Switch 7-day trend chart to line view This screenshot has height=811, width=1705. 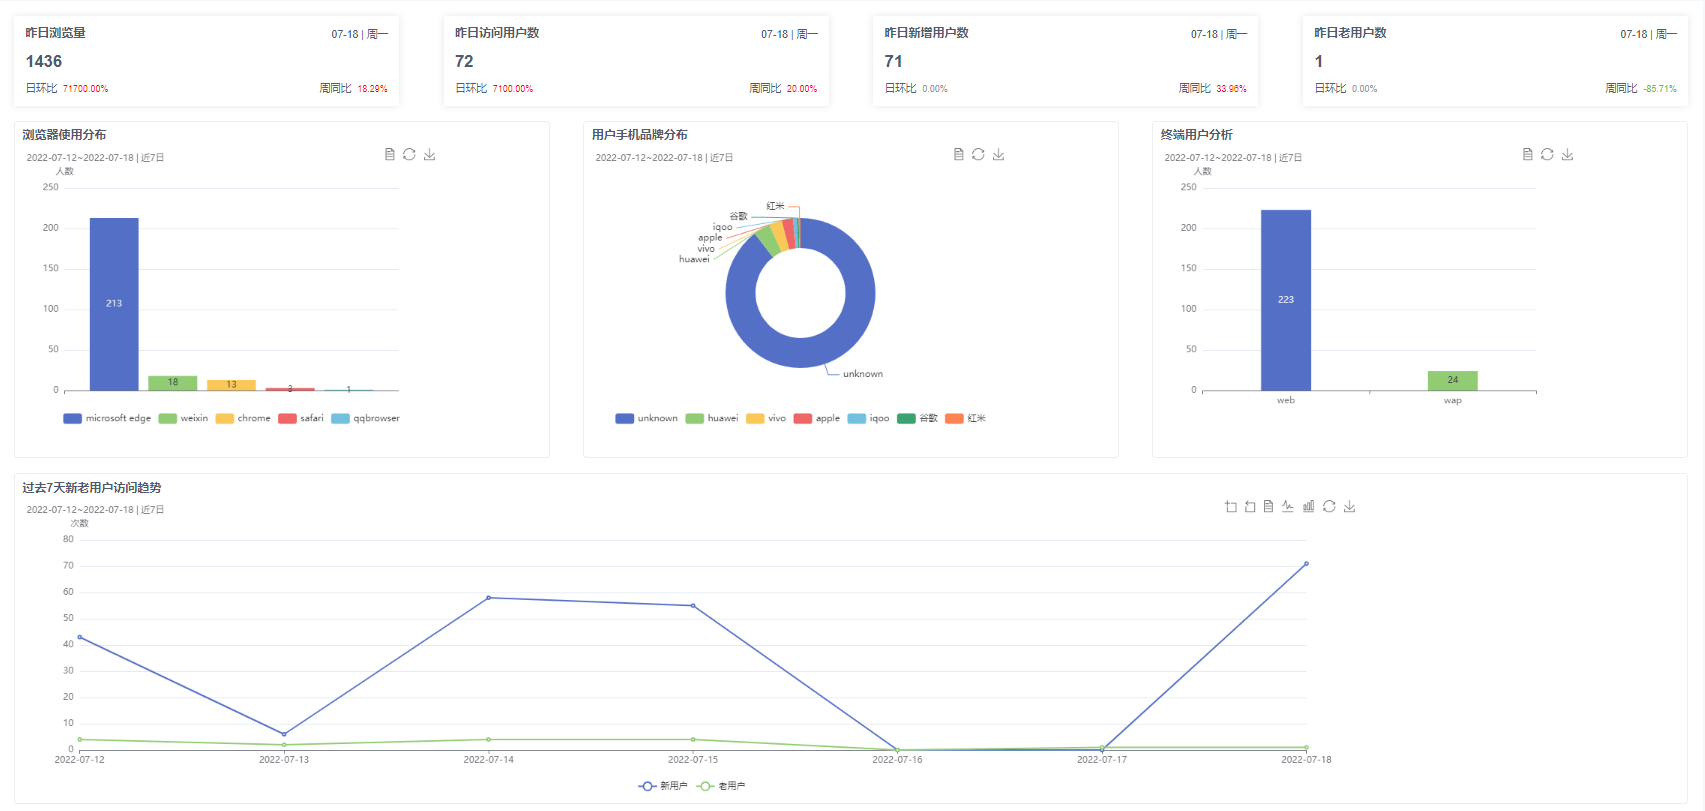pyautogui.click(x=1288, y=506)
